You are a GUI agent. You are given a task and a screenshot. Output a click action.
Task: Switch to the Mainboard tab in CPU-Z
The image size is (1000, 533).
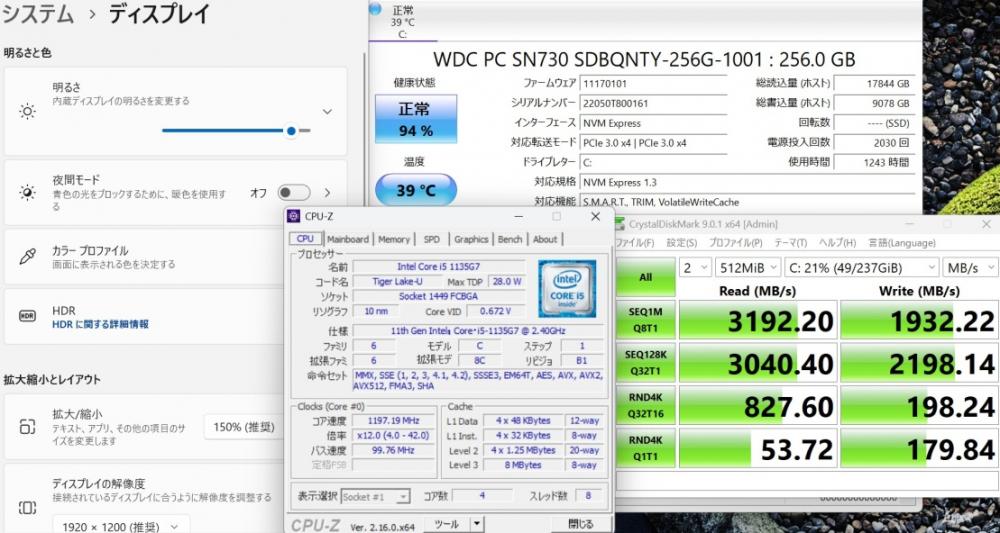coord(348,239)
